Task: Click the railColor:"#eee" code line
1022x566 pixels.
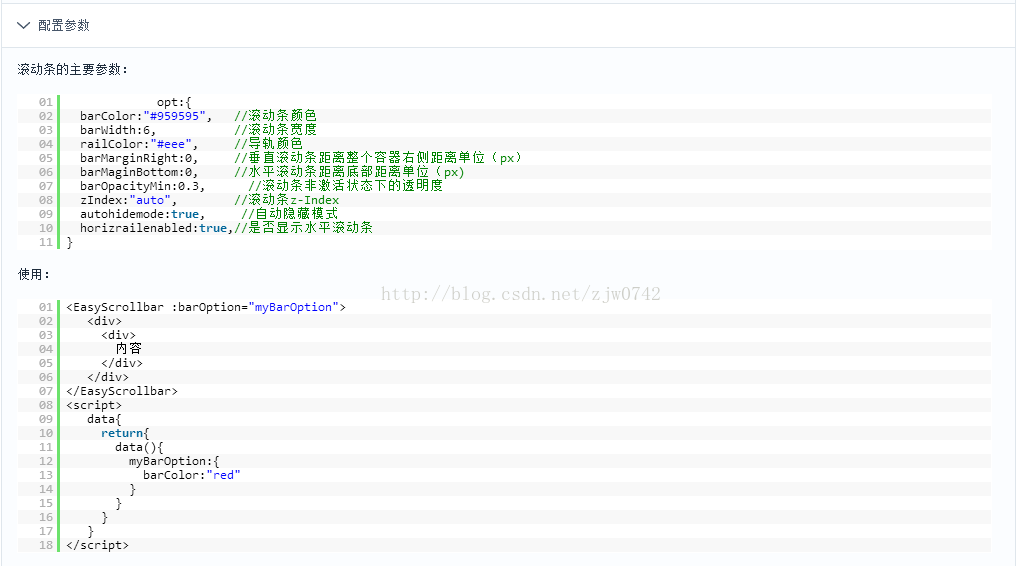Action: (139, 144)
